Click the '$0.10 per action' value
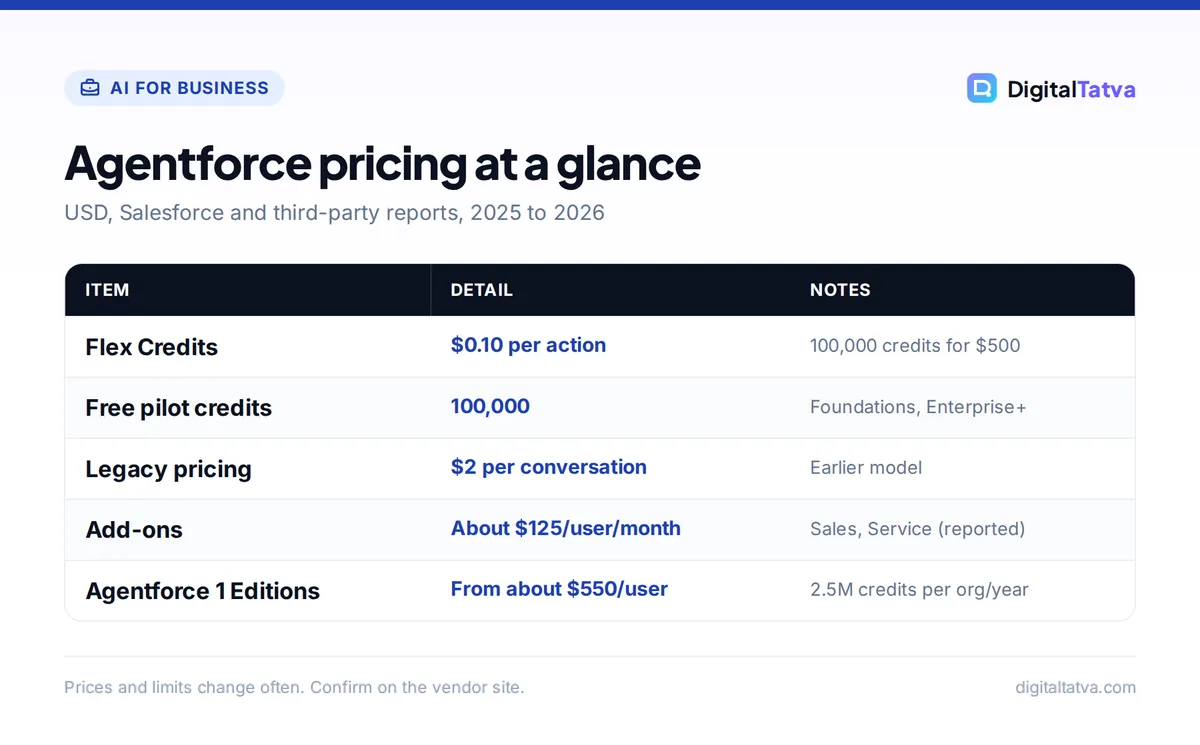1200x745 pixels. pyautogui.click(x=528, y=345)
